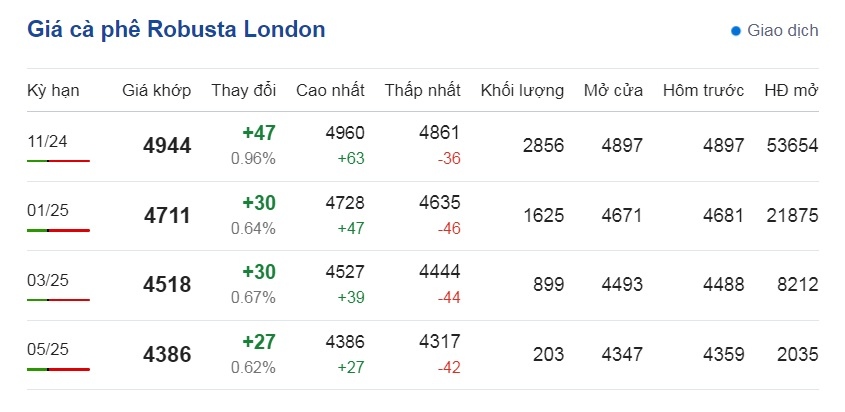Viewport: 845px width, 412px height.
Task: Click the range bar under 05/25
Action: tap(58, 369)
